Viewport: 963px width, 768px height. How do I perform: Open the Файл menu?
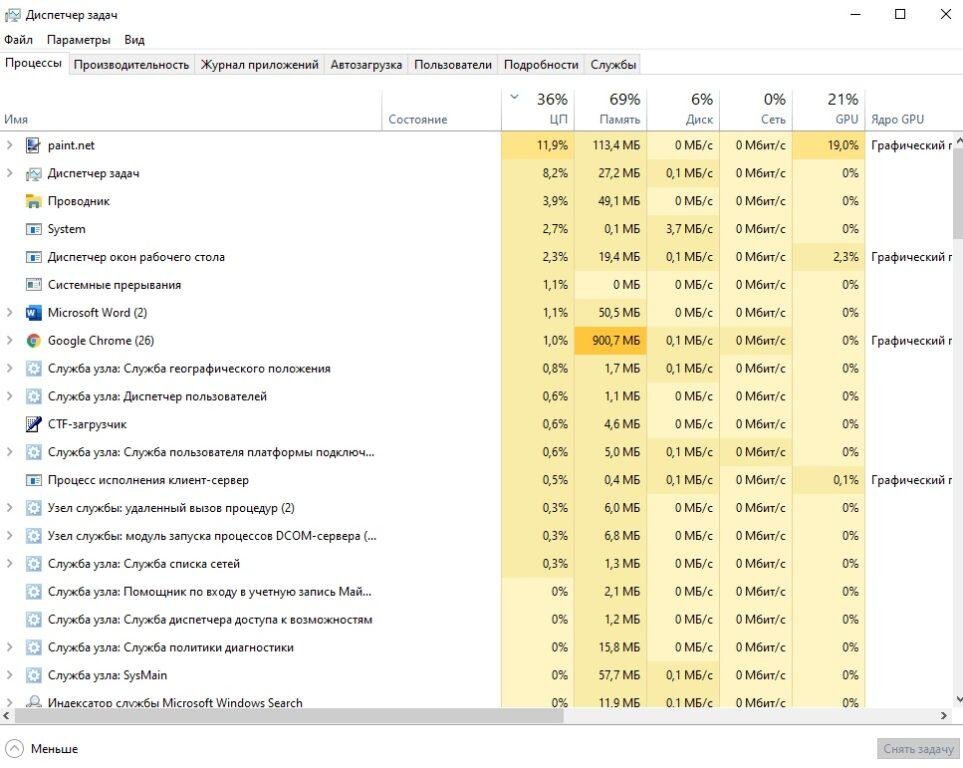[x=18, y=40]
